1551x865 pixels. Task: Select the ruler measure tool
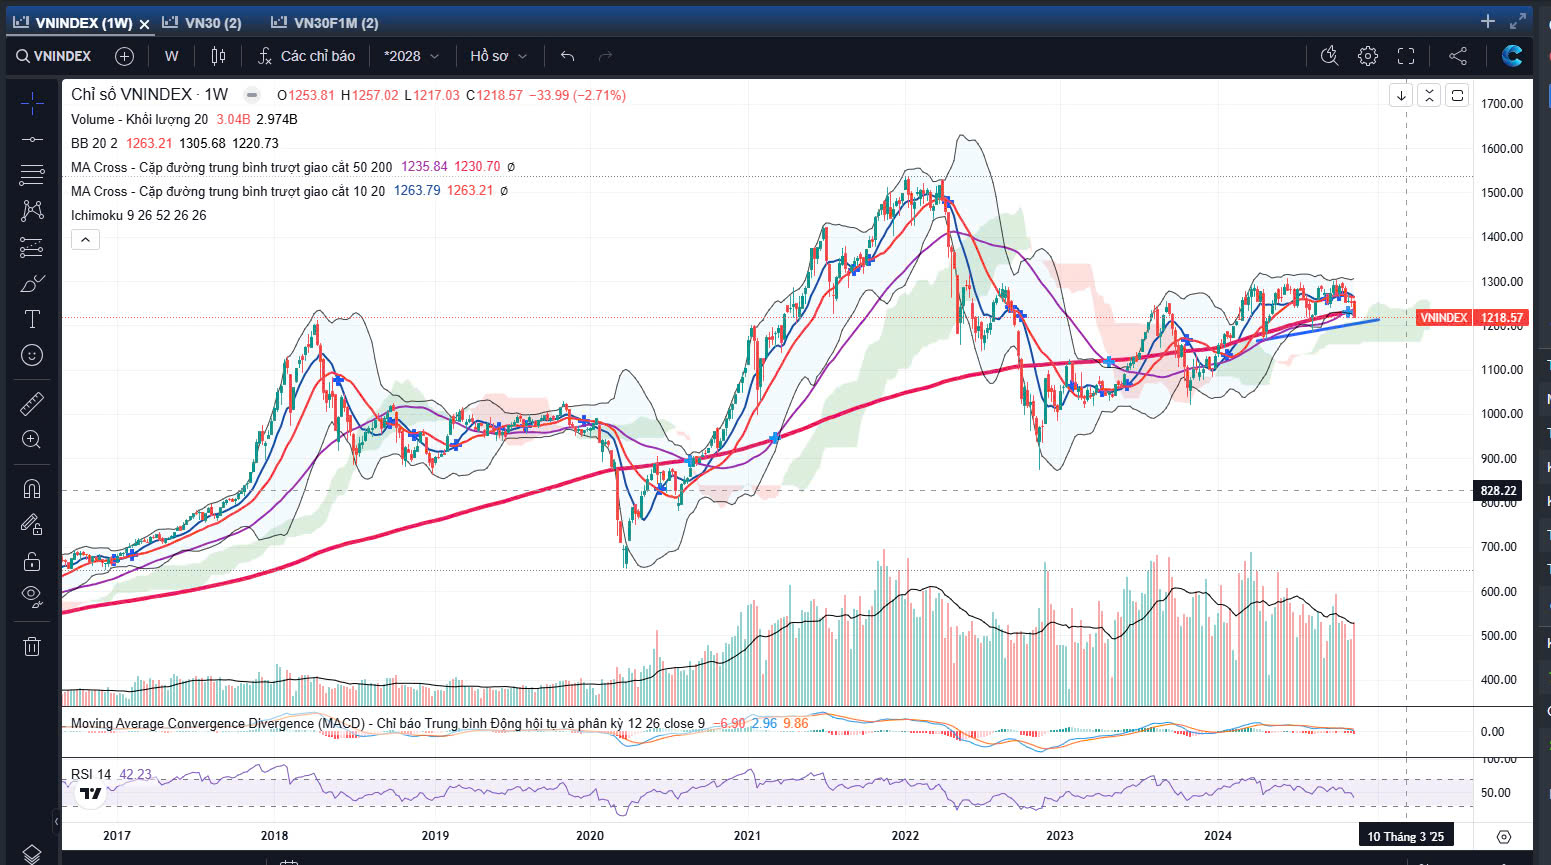pos(32,404)
